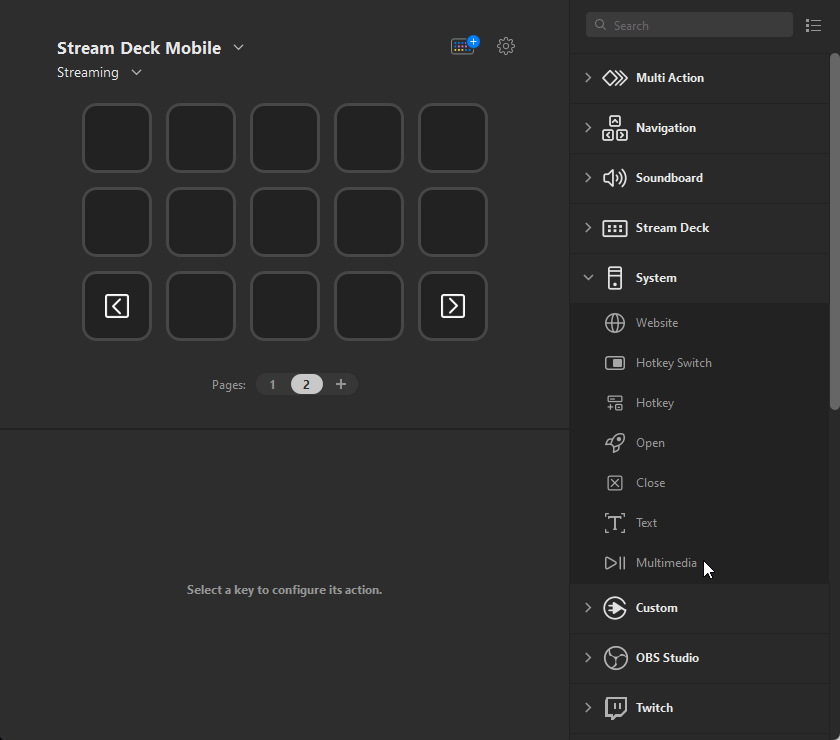Select the Open action rocket icon

pyautogui.click(x=615, y=443)
